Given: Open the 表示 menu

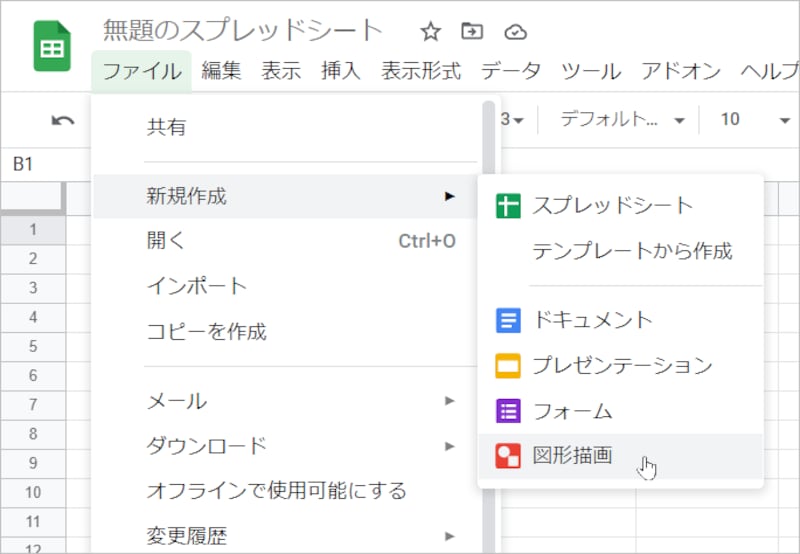Looking at the screenshot, I should pos(281,71).
